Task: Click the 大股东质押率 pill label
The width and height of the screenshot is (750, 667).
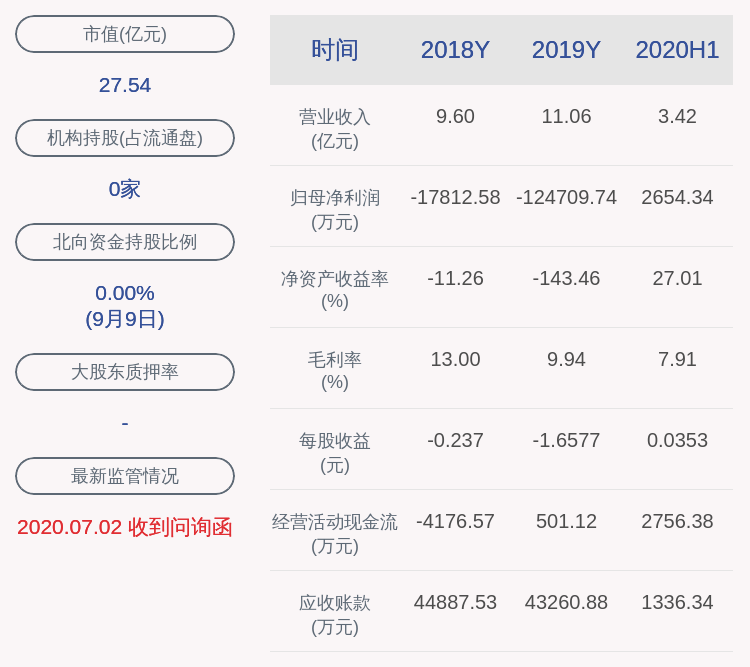Action: (125, 372)
